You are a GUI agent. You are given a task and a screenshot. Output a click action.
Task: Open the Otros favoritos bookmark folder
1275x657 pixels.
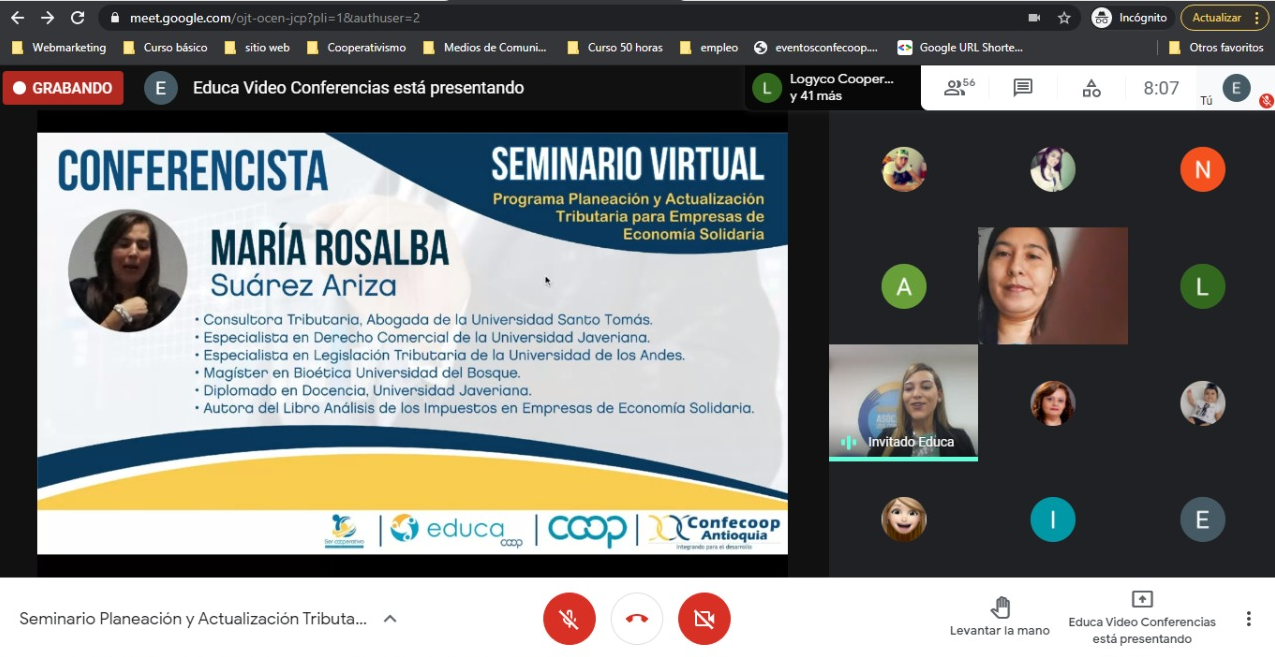[1216, 47]
